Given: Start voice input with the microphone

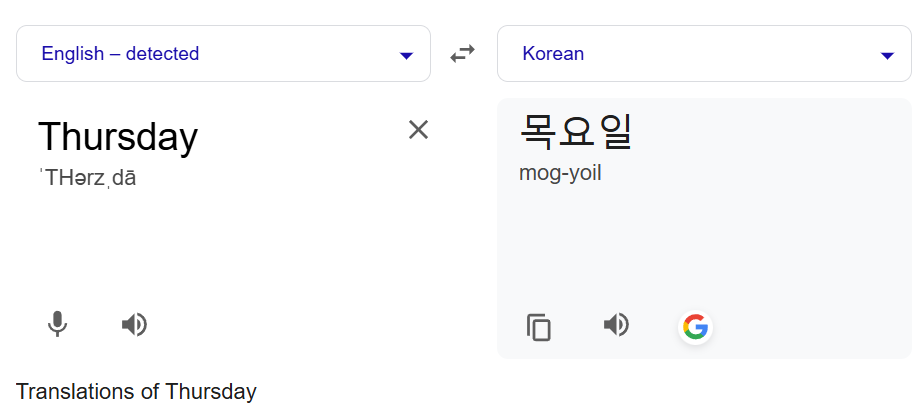Looking at the screenshot, I should [x=57, y=324].
